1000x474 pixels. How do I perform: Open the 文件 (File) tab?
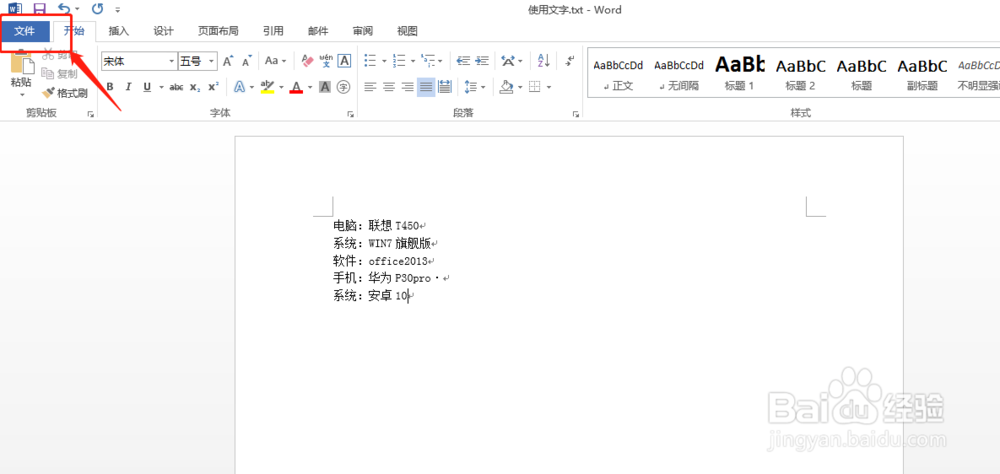click(25, 31)
